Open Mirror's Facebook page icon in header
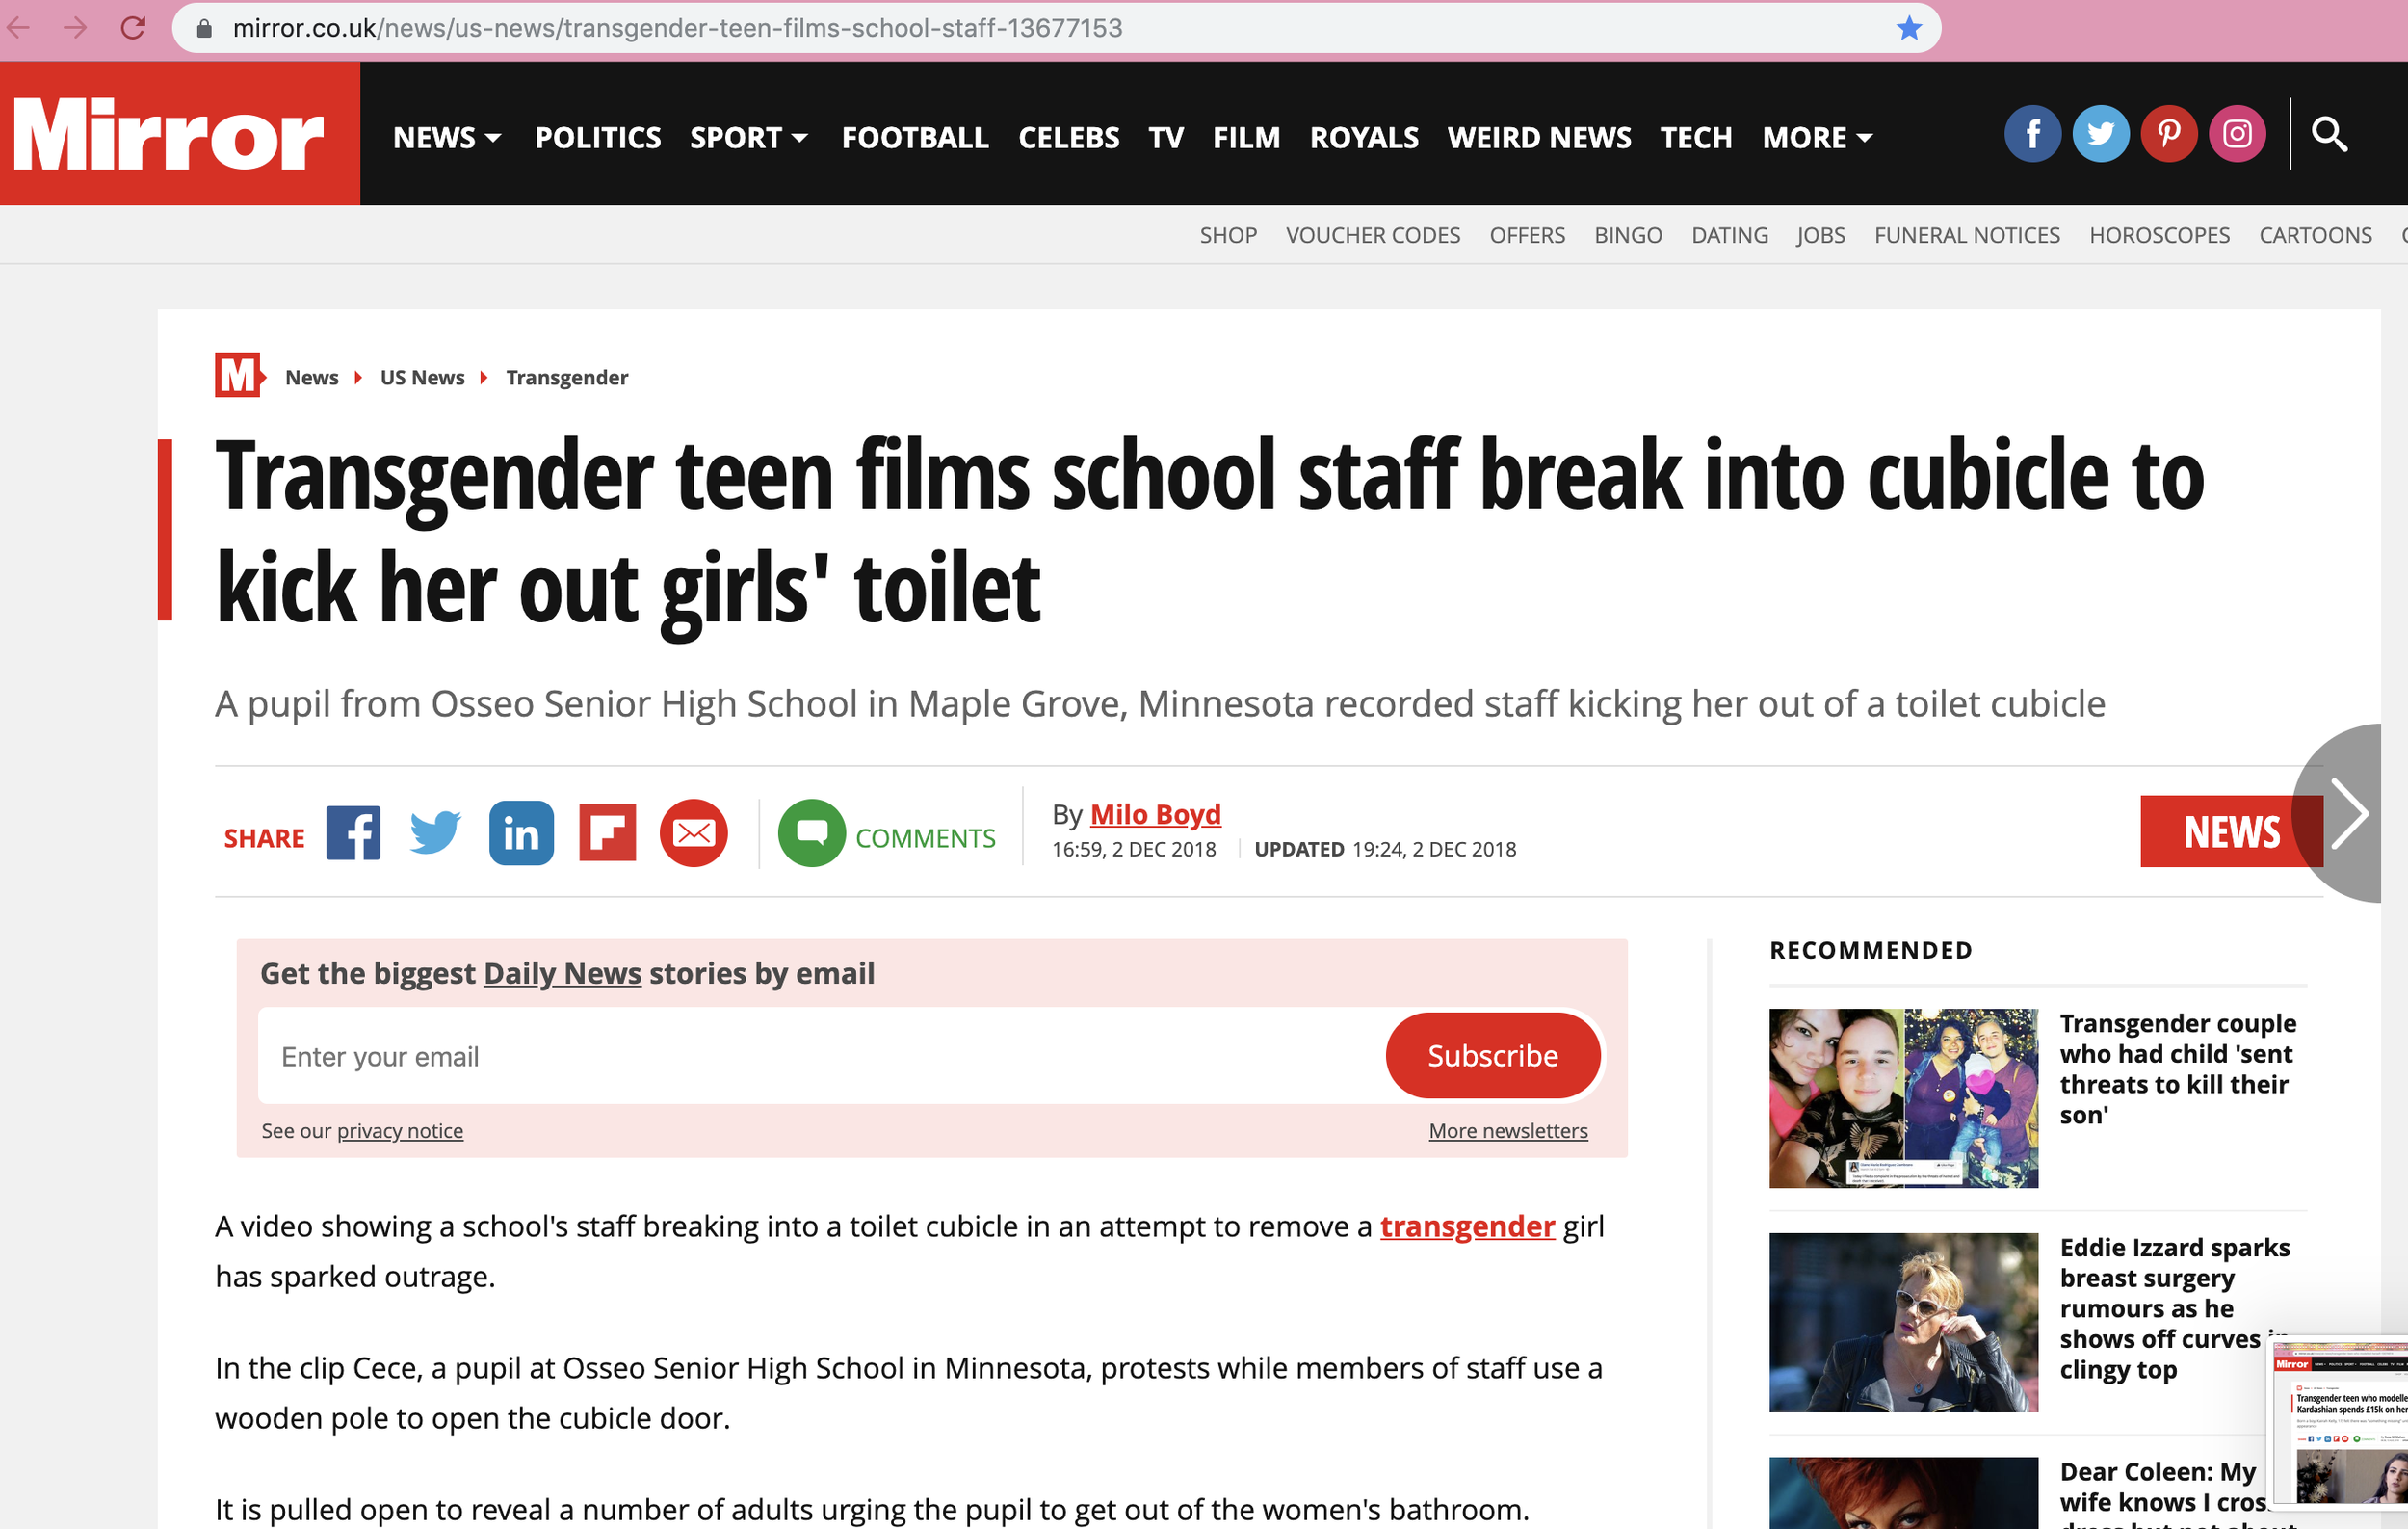The image size is (2408, 1529). pos(2032,133)
